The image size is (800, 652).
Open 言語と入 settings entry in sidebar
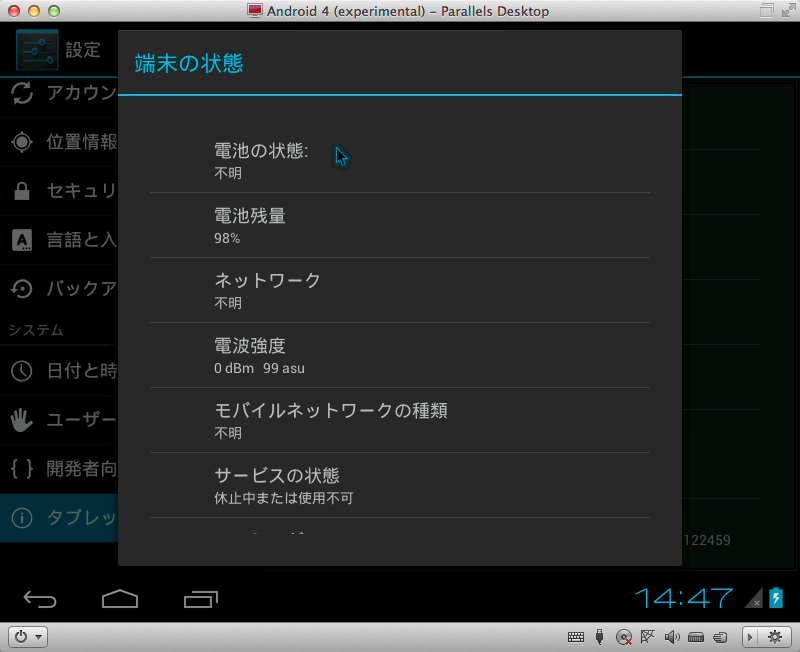click(x=59, y=240)
